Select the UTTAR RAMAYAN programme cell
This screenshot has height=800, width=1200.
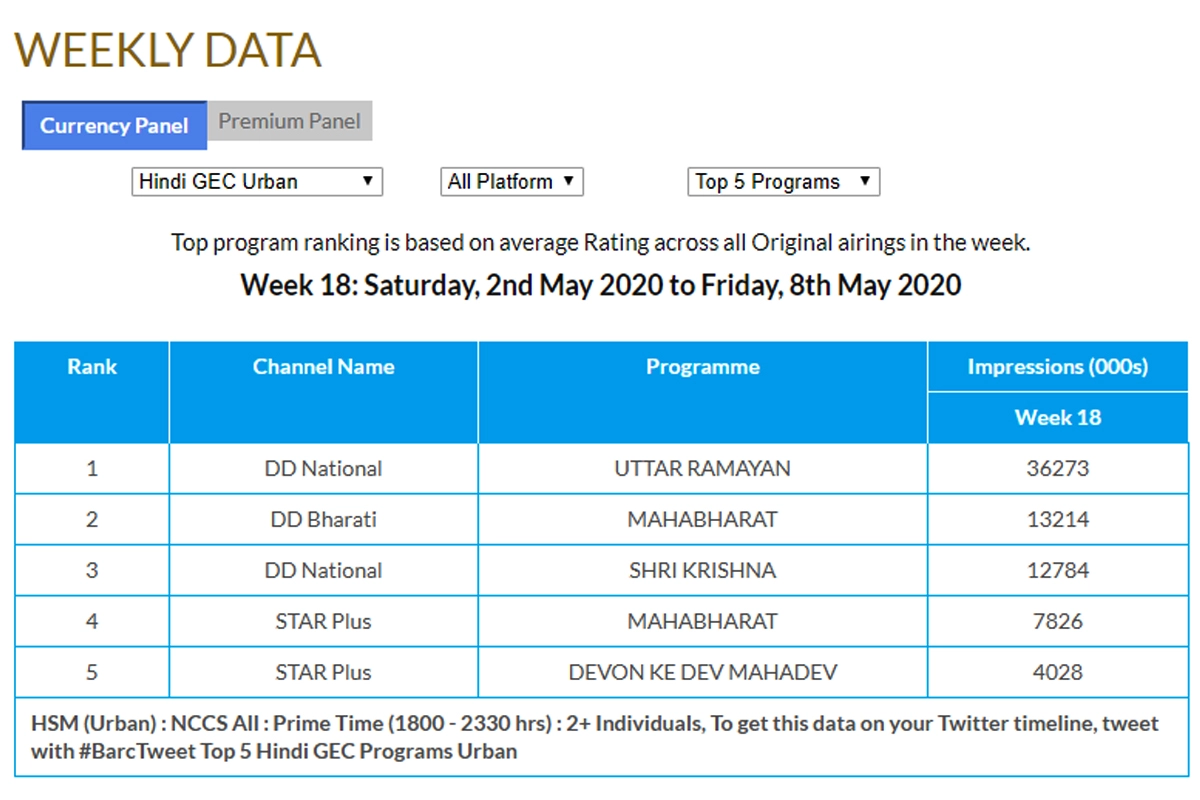pyautogui.click(x=702, y=469)
